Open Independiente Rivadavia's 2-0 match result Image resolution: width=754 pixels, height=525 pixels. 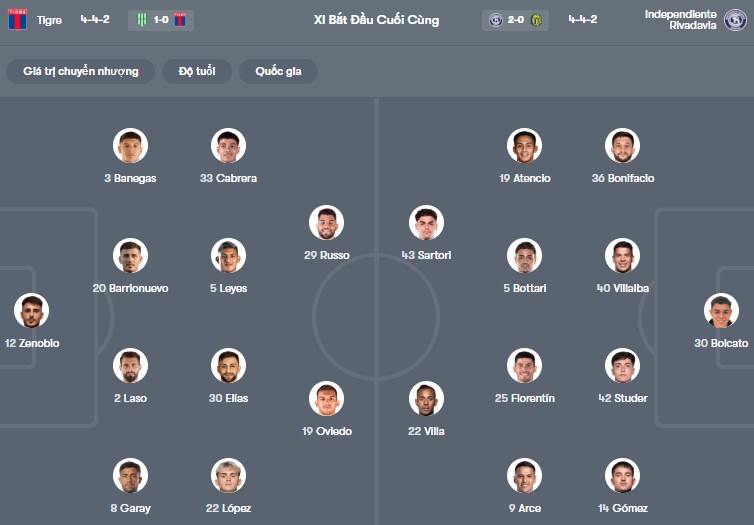tap(517, 20)
